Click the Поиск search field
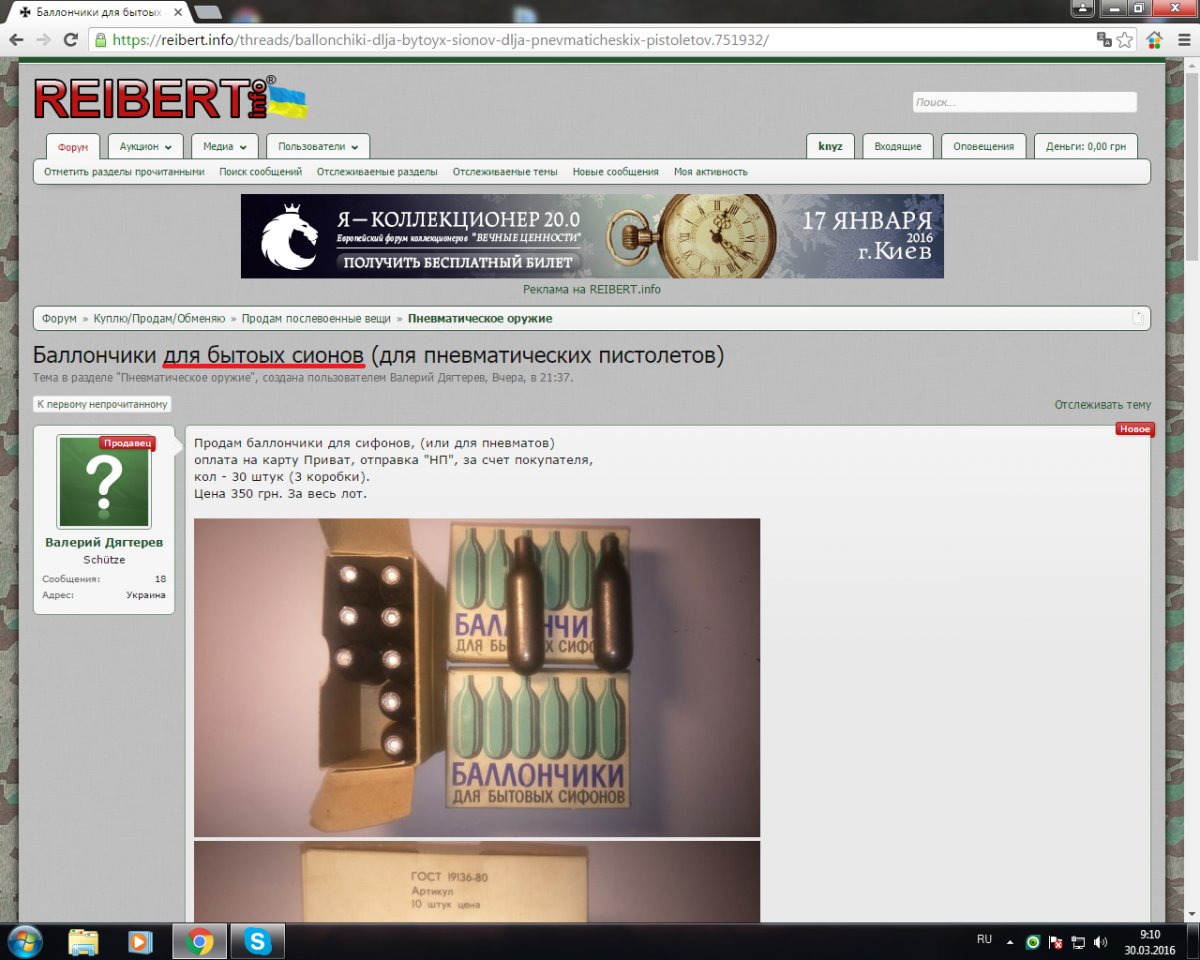This screenshot has height=960, width=1200. (x=1024, y=102)
